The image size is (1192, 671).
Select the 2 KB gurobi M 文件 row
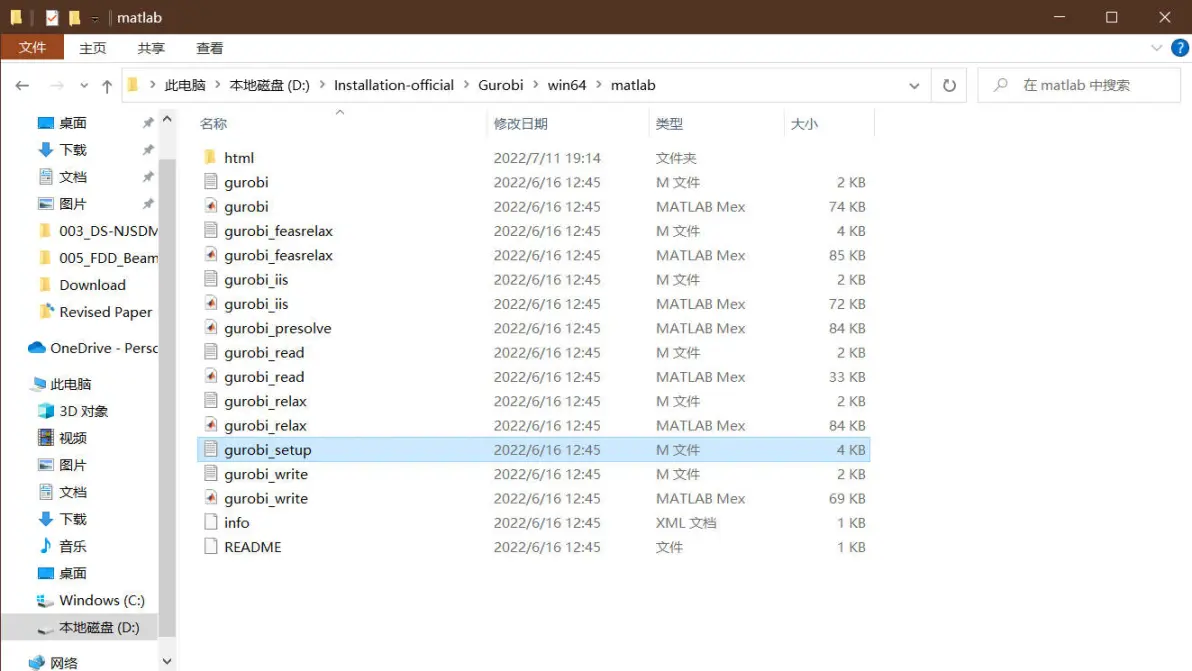[x=533, y=182]
